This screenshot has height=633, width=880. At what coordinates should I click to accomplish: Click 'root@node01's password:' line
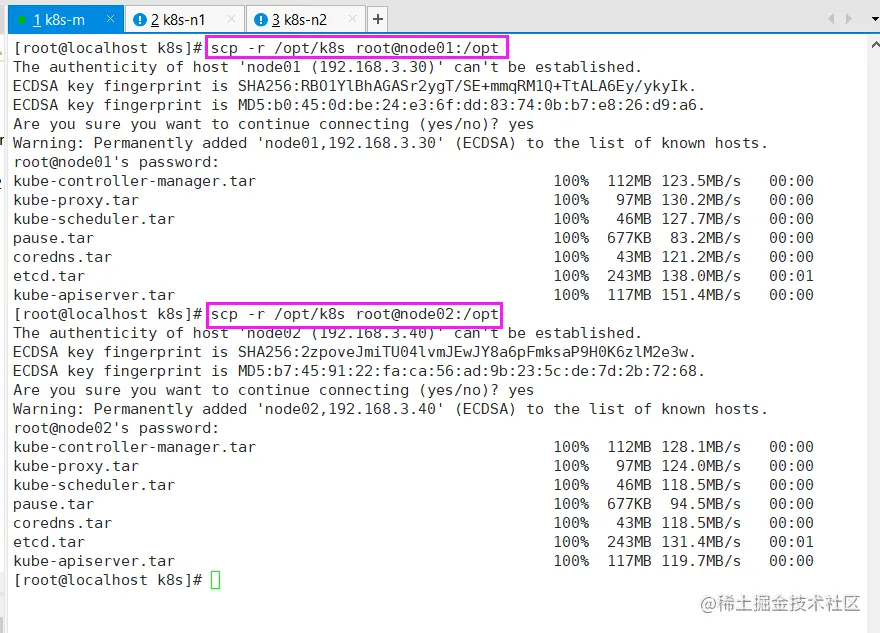116,162
